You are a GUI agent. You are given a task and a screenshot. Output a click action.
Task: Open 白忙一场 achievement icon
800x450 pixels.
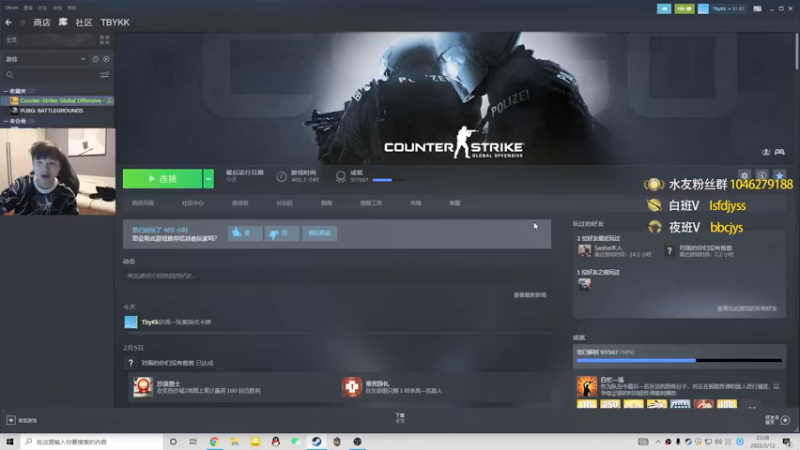[587, 387]
